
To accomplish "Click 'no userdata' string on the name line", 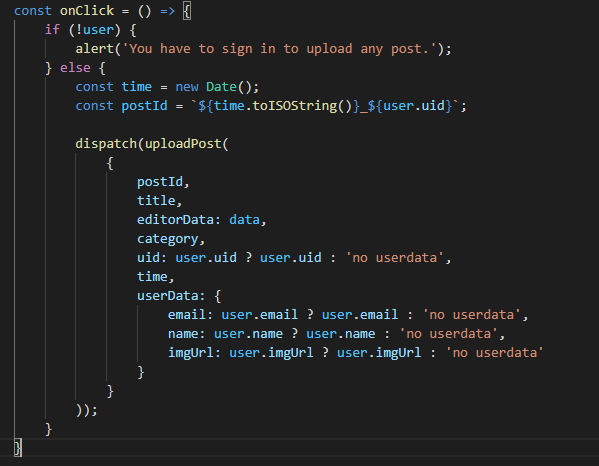I will 448,333.
